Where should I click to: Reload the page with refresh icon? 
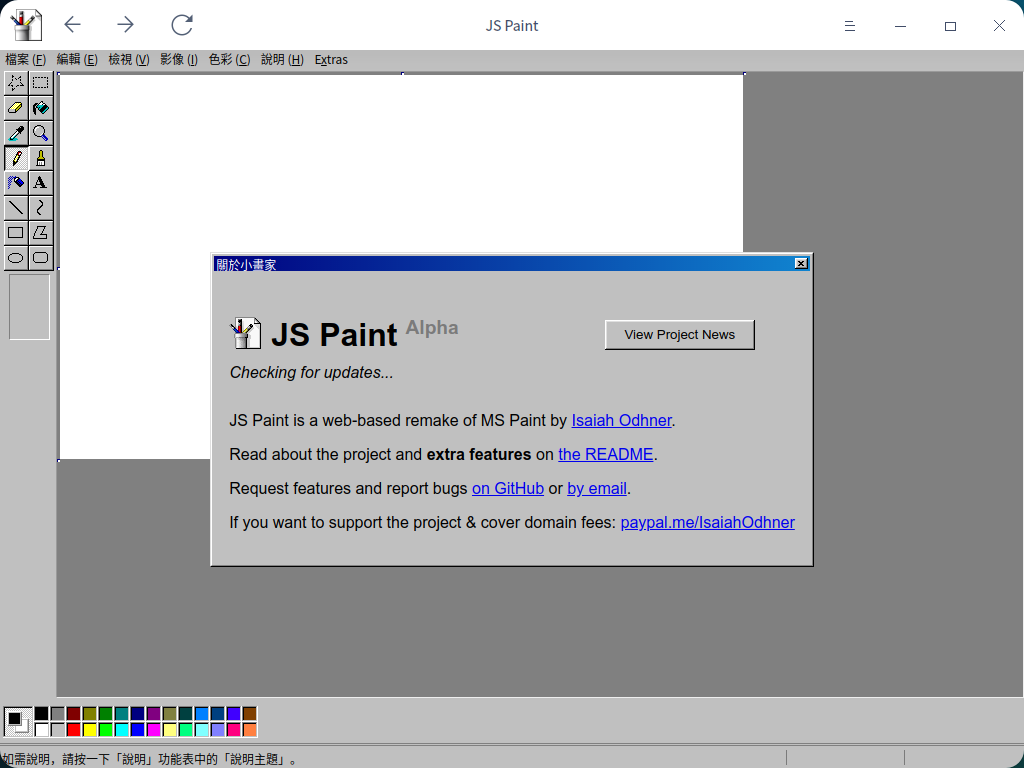pos(182,25)
